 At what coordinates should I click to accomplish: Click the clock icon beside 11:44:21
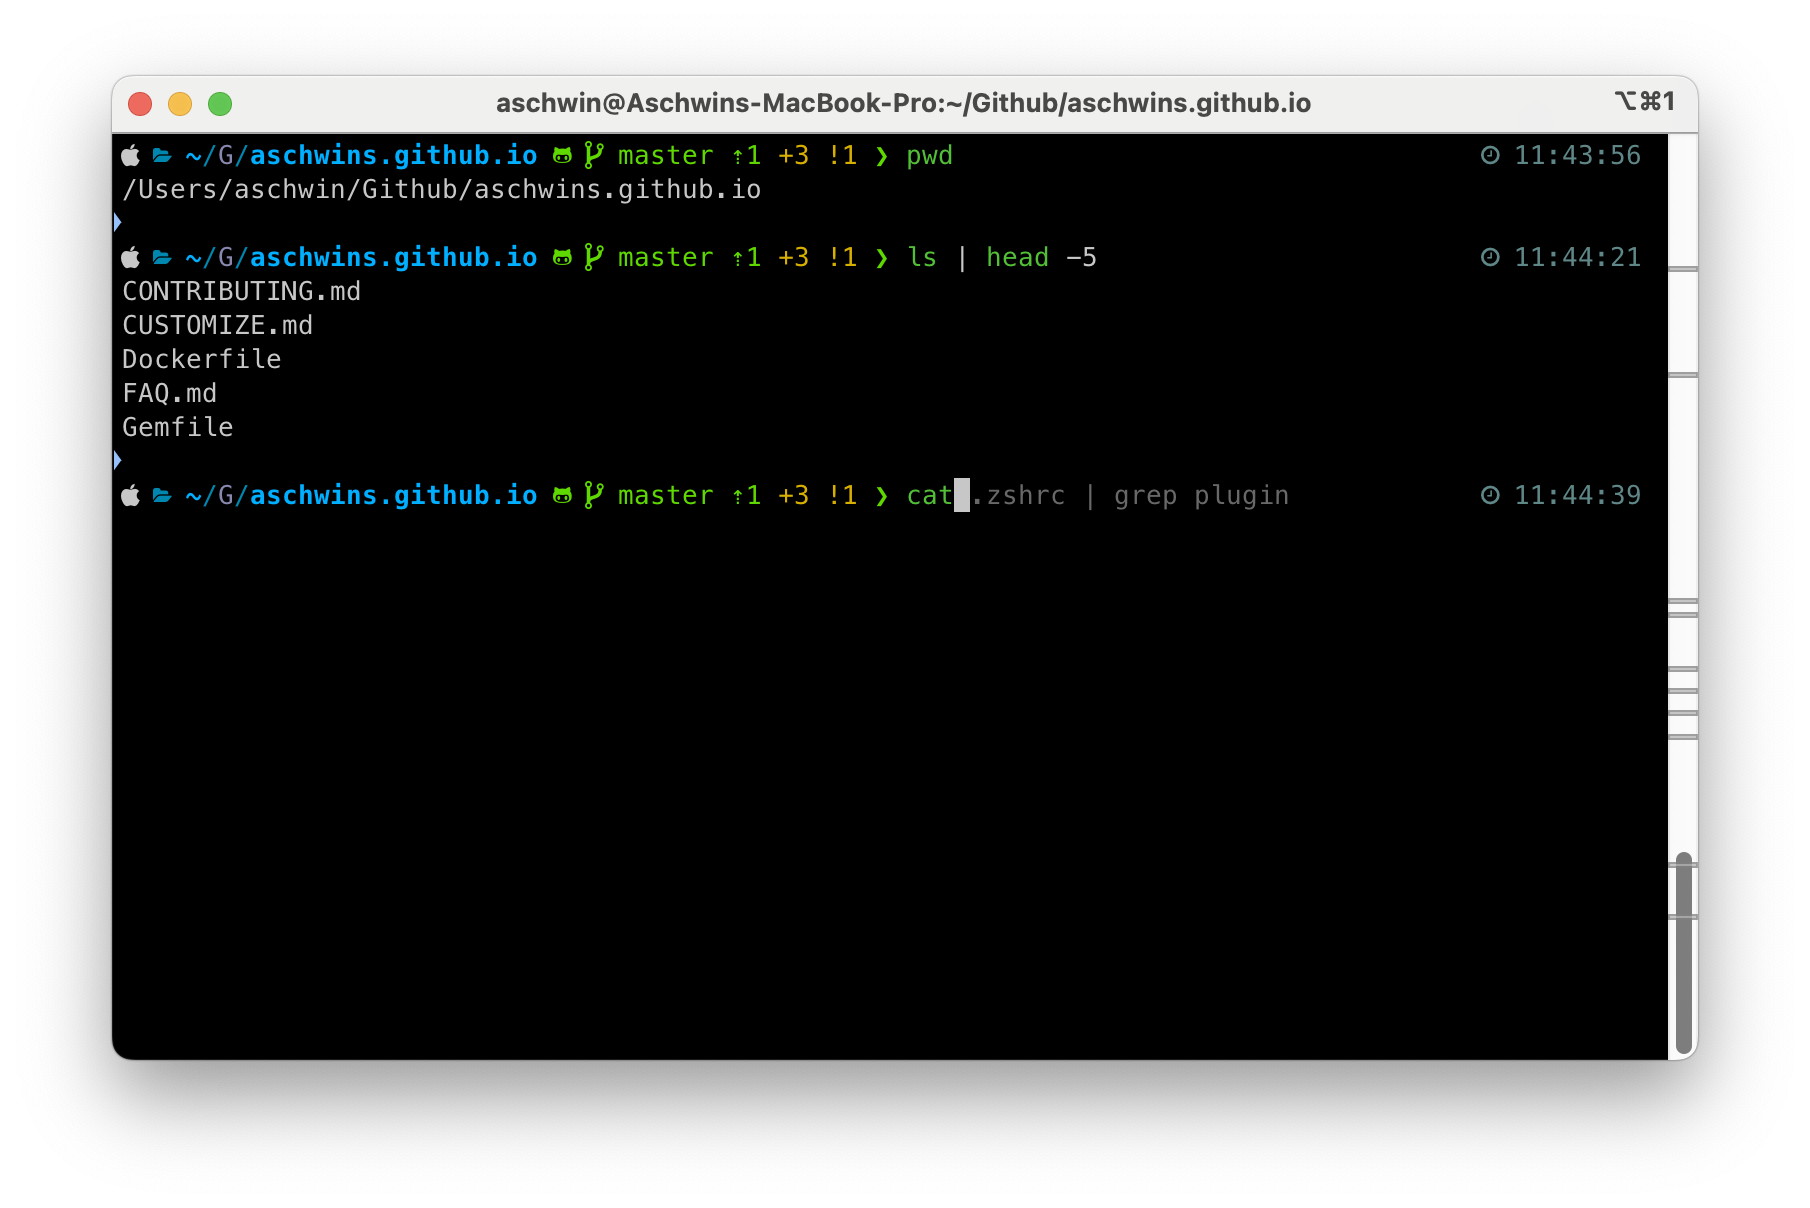[x=1490, y=257]
